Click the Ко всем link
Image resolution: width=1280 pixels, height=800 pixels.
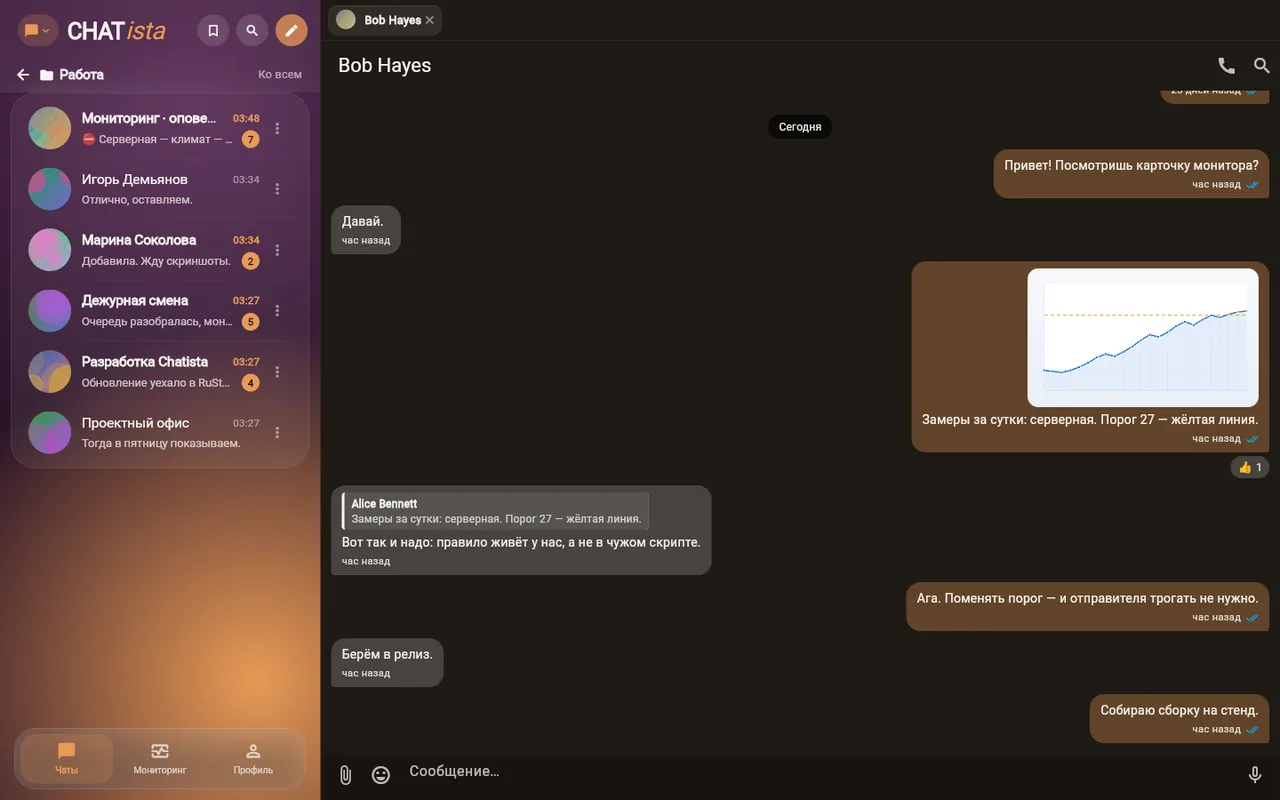[280, 75]
